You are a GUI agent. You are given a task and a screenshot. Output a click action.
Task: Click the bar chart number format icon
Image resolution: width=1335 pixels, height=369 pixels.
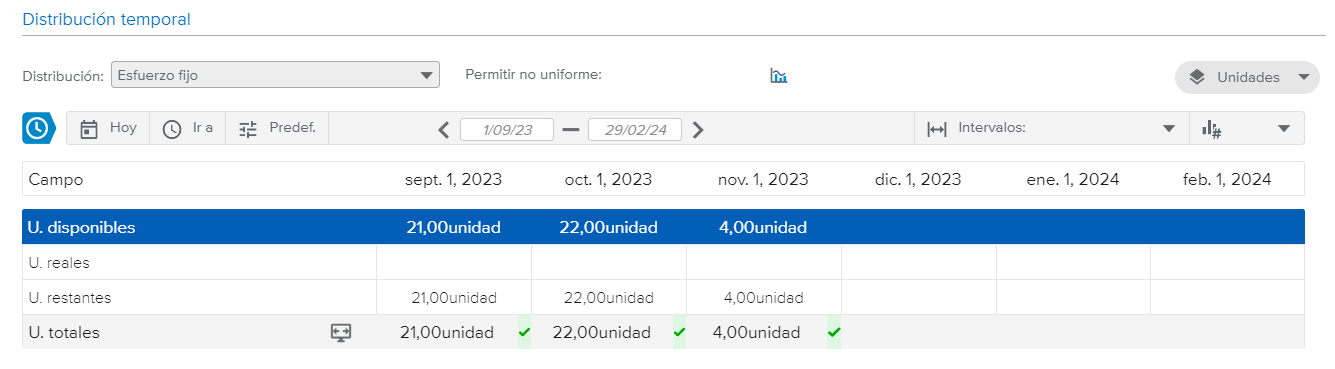[1212, 128]
